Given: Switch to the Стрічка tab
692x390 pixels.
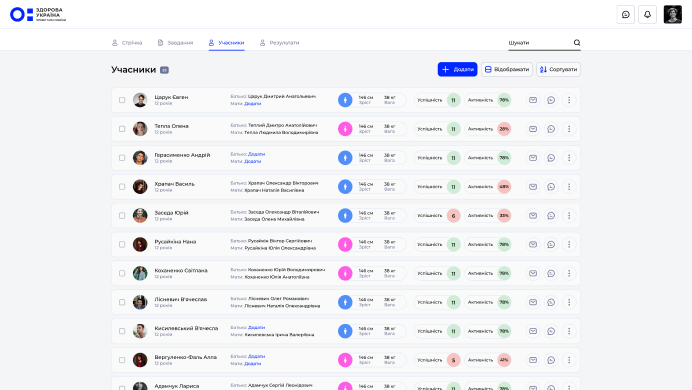Looking at the screenshot, I should tap(127, 43).
